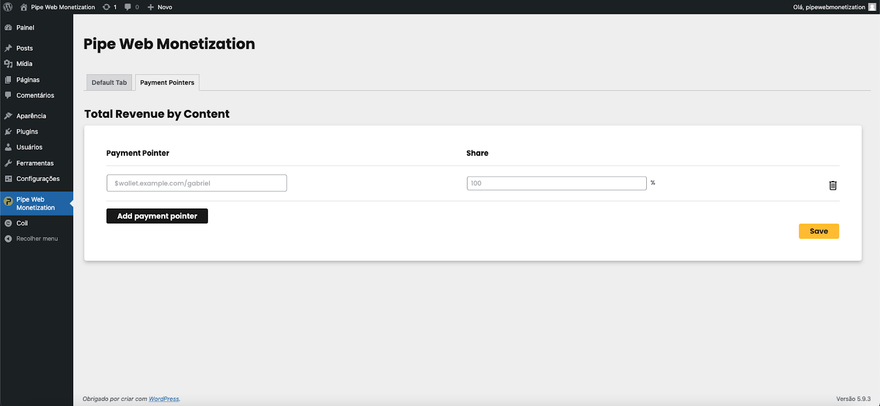Open Configurações in the sidebar
Image resolution: width=880 pixels, height=406 pixels.
point(37,178)
